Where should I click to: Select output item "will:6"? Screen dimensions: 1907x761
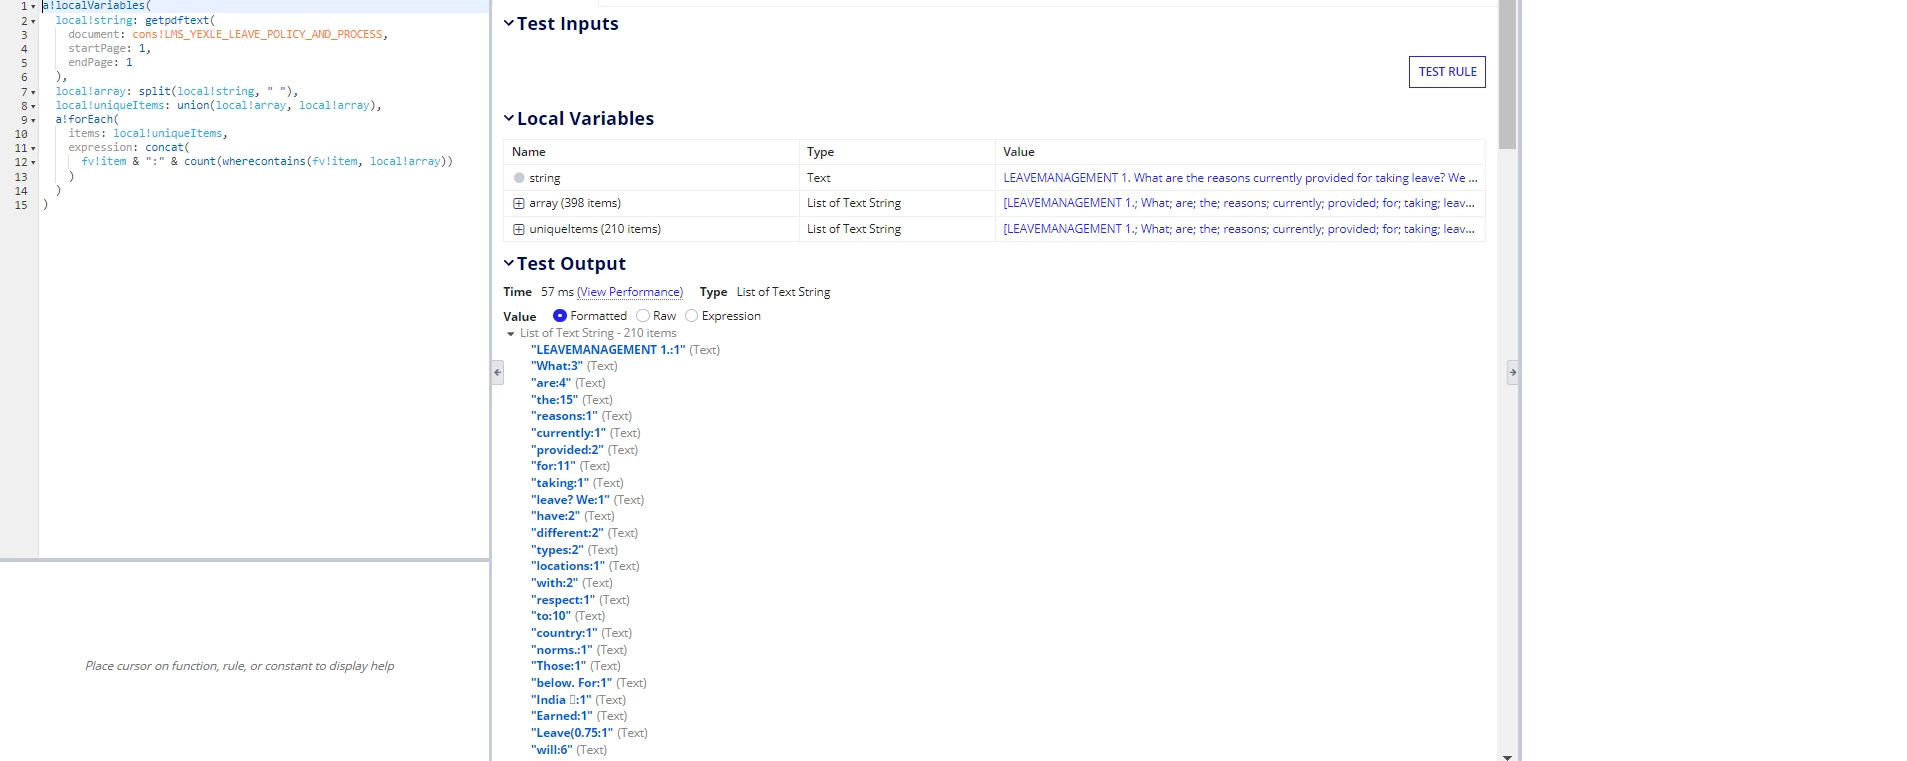tap(552, 750)
